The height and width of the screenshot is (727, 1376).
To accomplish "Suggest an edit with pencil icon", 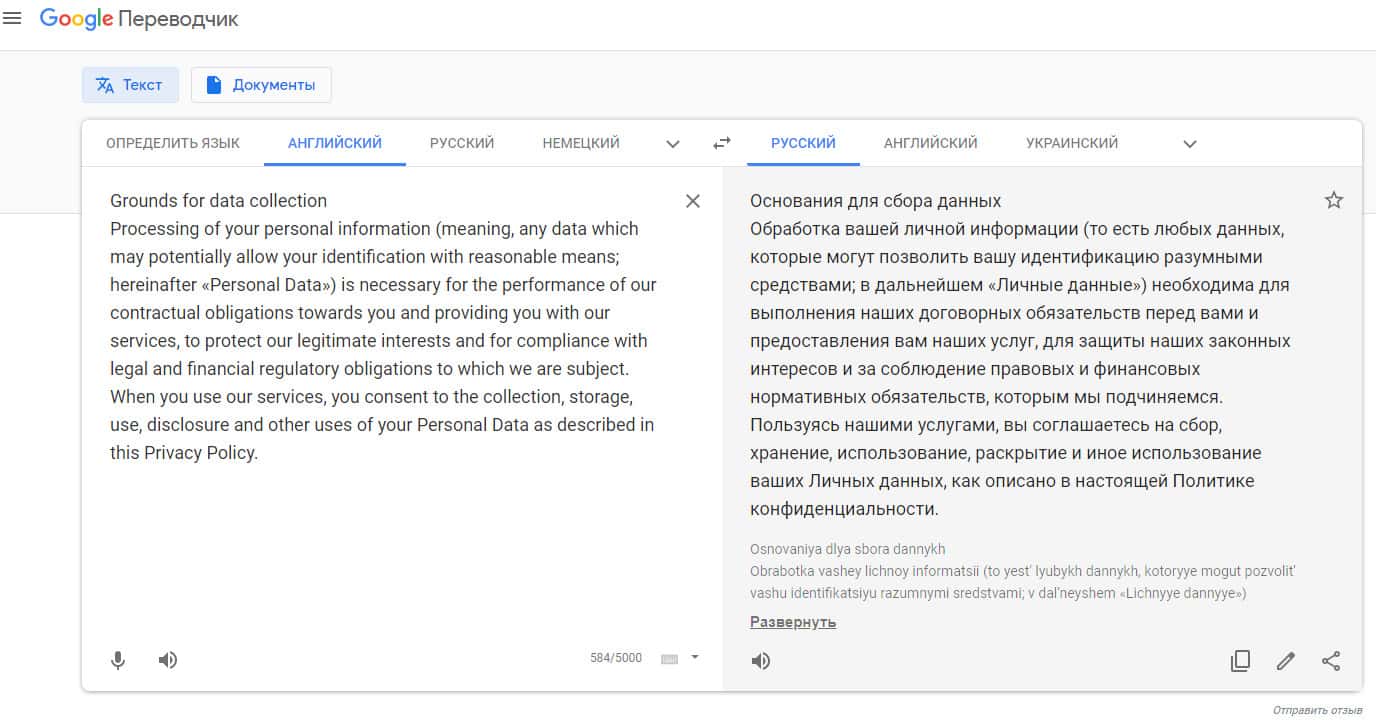I will (1286, 661).
